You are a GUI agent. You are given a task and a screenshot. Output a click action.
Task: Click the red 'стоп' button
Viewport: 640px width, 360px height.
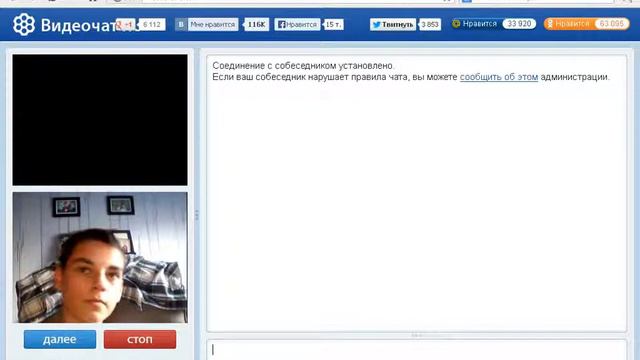tap(140, 339)
